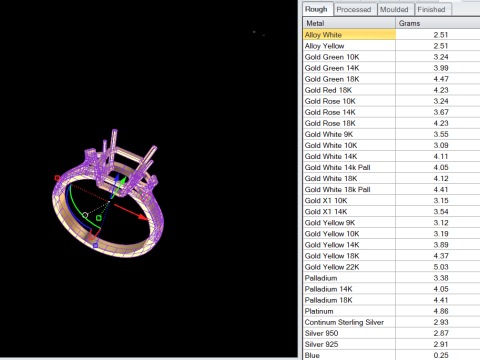Open the Moulded tab
The image size is (480, 360).
tap(394, 9)
